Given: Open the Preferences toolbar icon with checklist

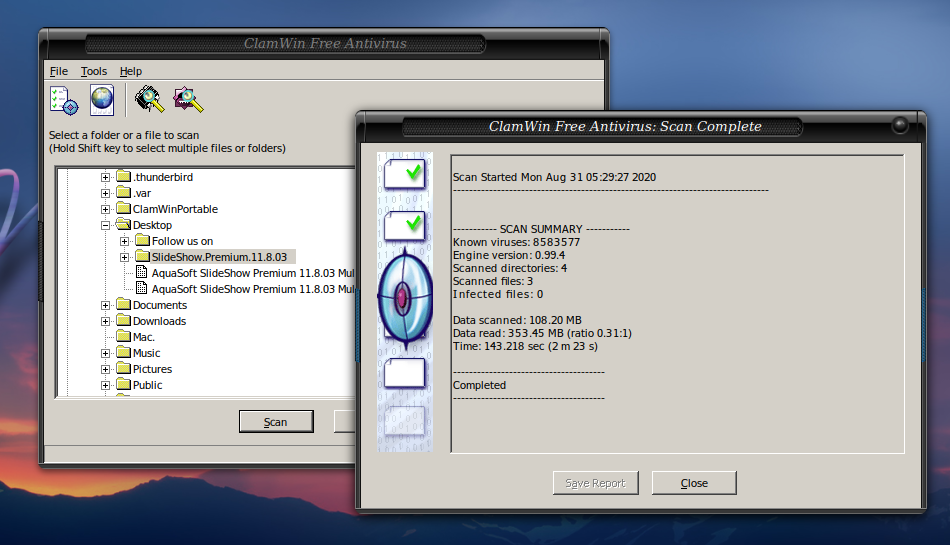Looking at the screenshot, I should pyautogui.click(x=64, y=100).
